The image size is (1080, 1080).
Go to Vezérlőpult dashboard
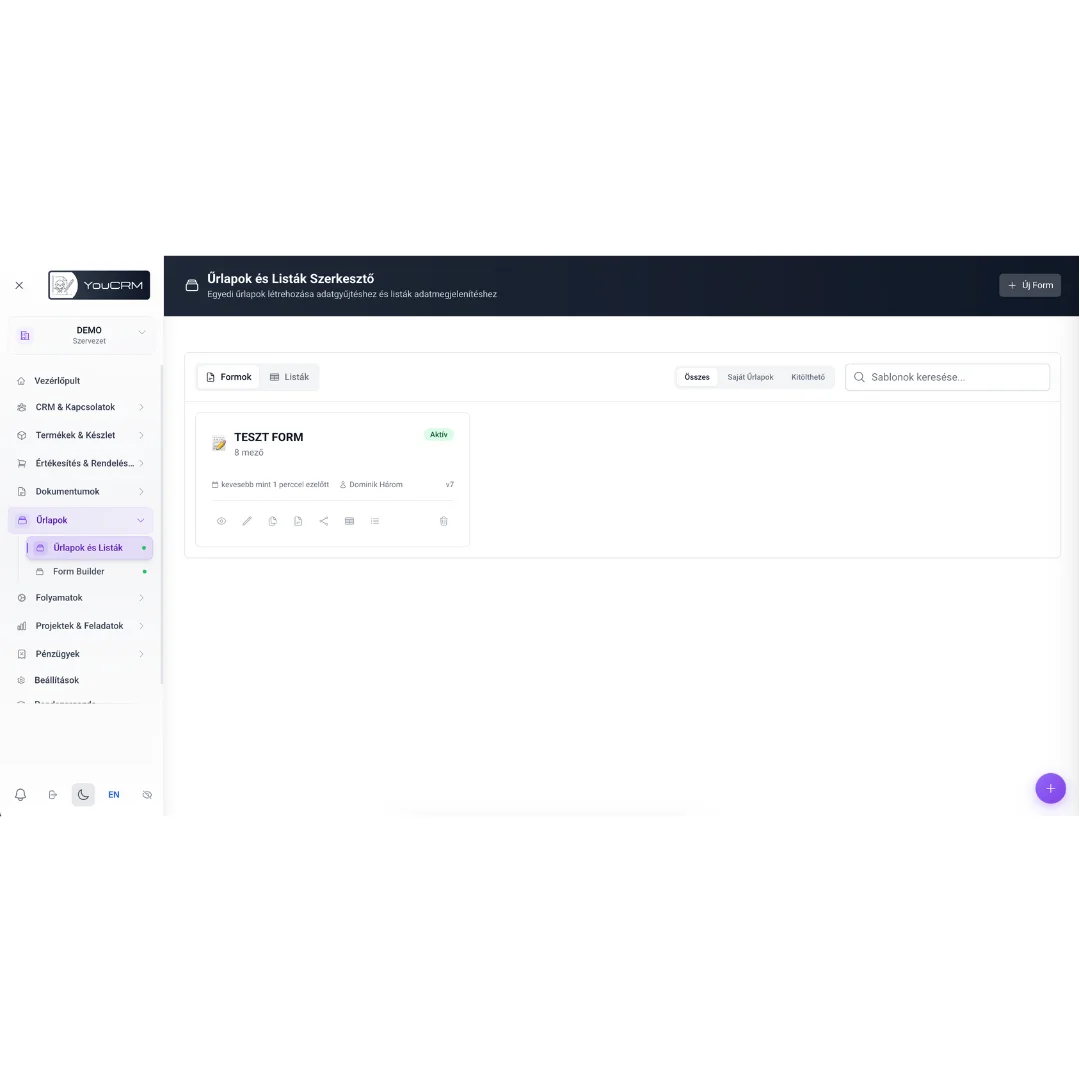[x=57, y=381]
